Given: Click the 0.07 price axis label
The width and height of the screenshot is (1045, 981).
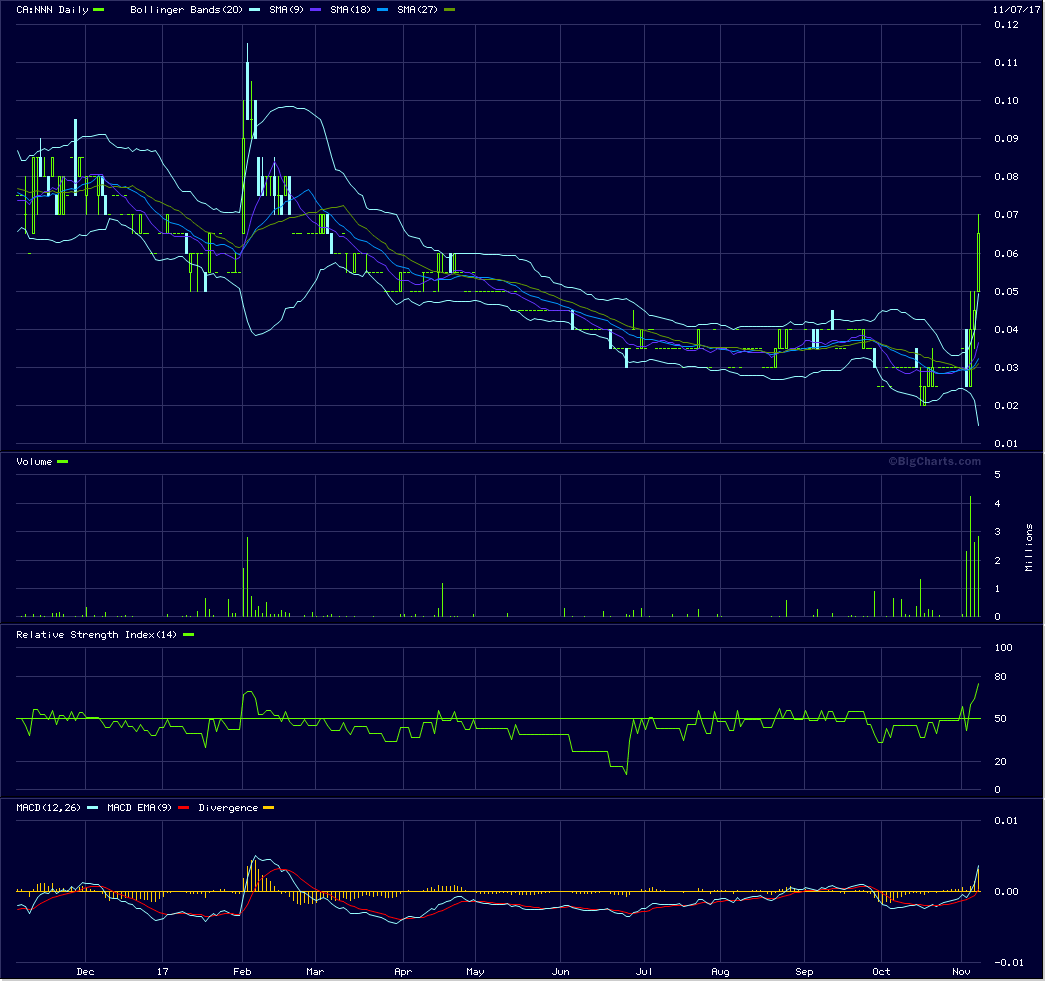Looking at the screenshot, I should (1006, 215).
